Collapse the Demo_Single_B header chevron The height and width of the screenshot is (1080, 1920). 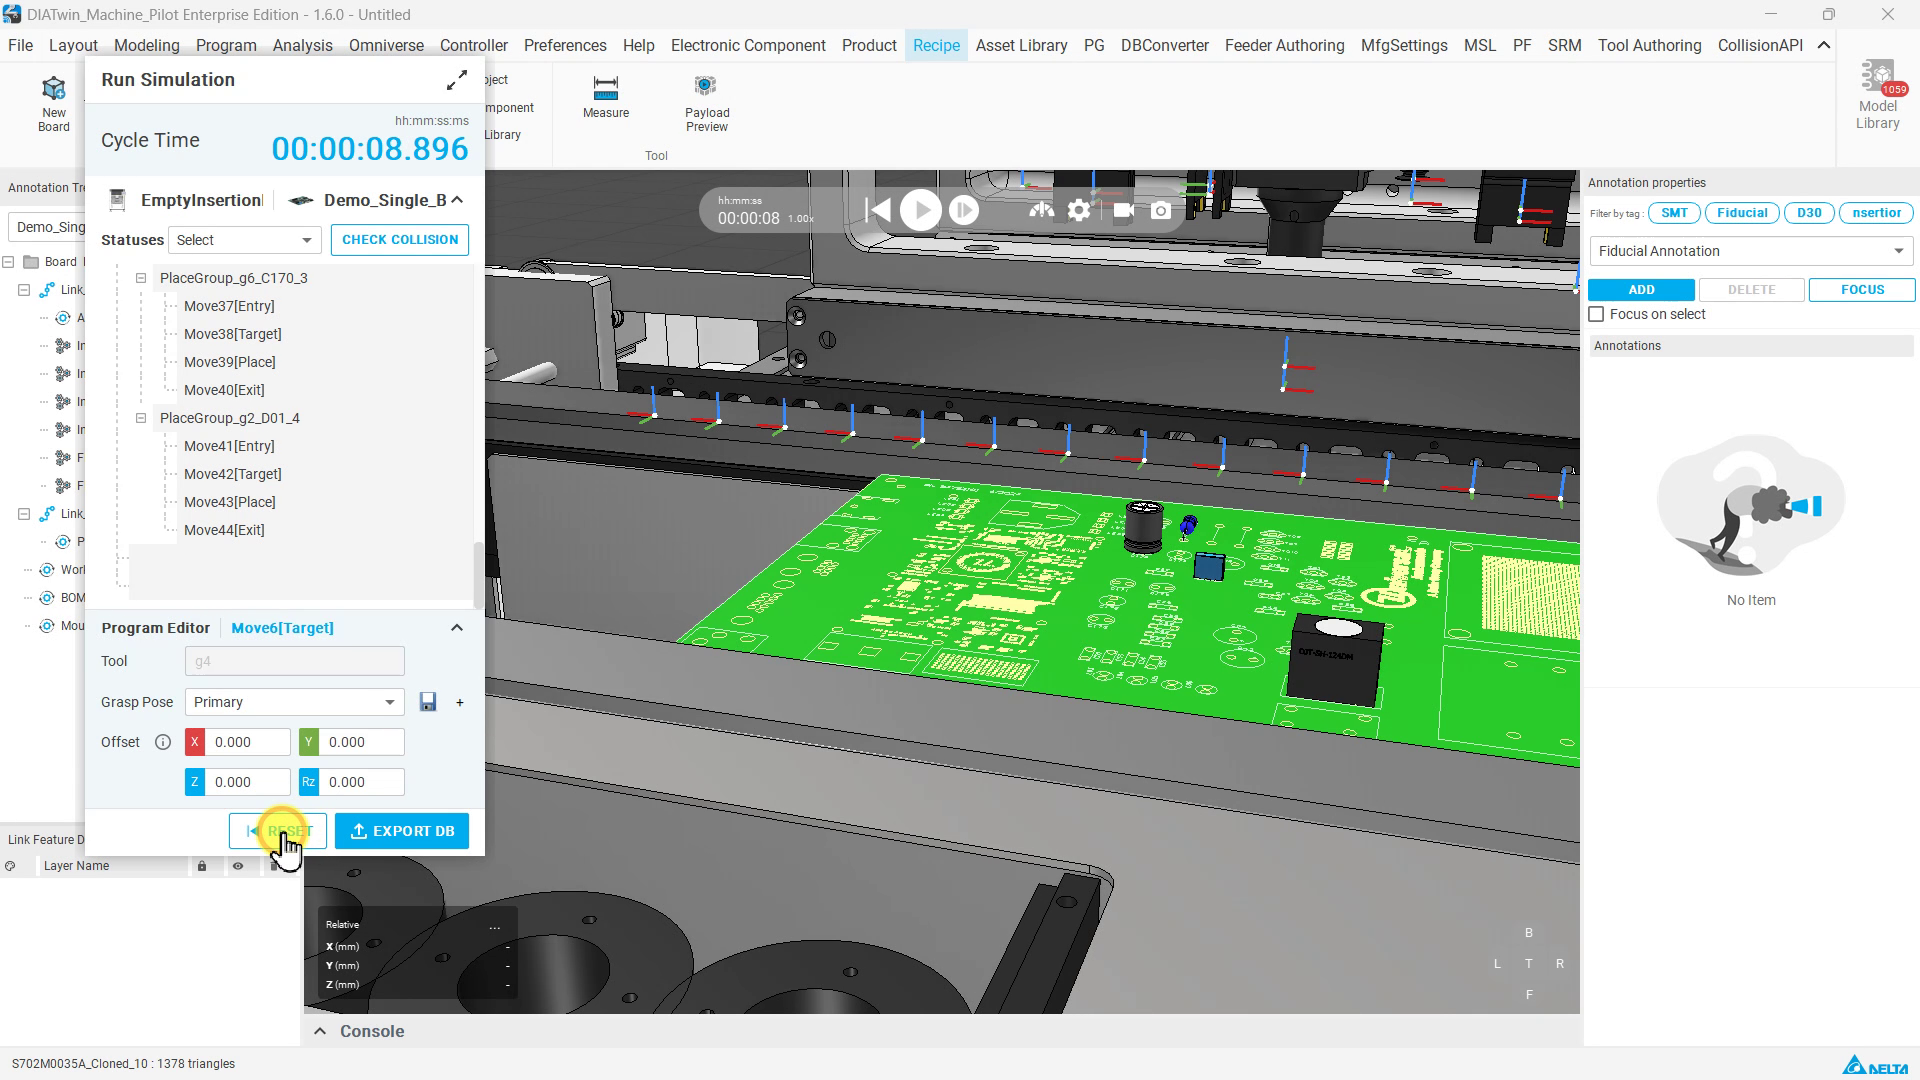457,200
